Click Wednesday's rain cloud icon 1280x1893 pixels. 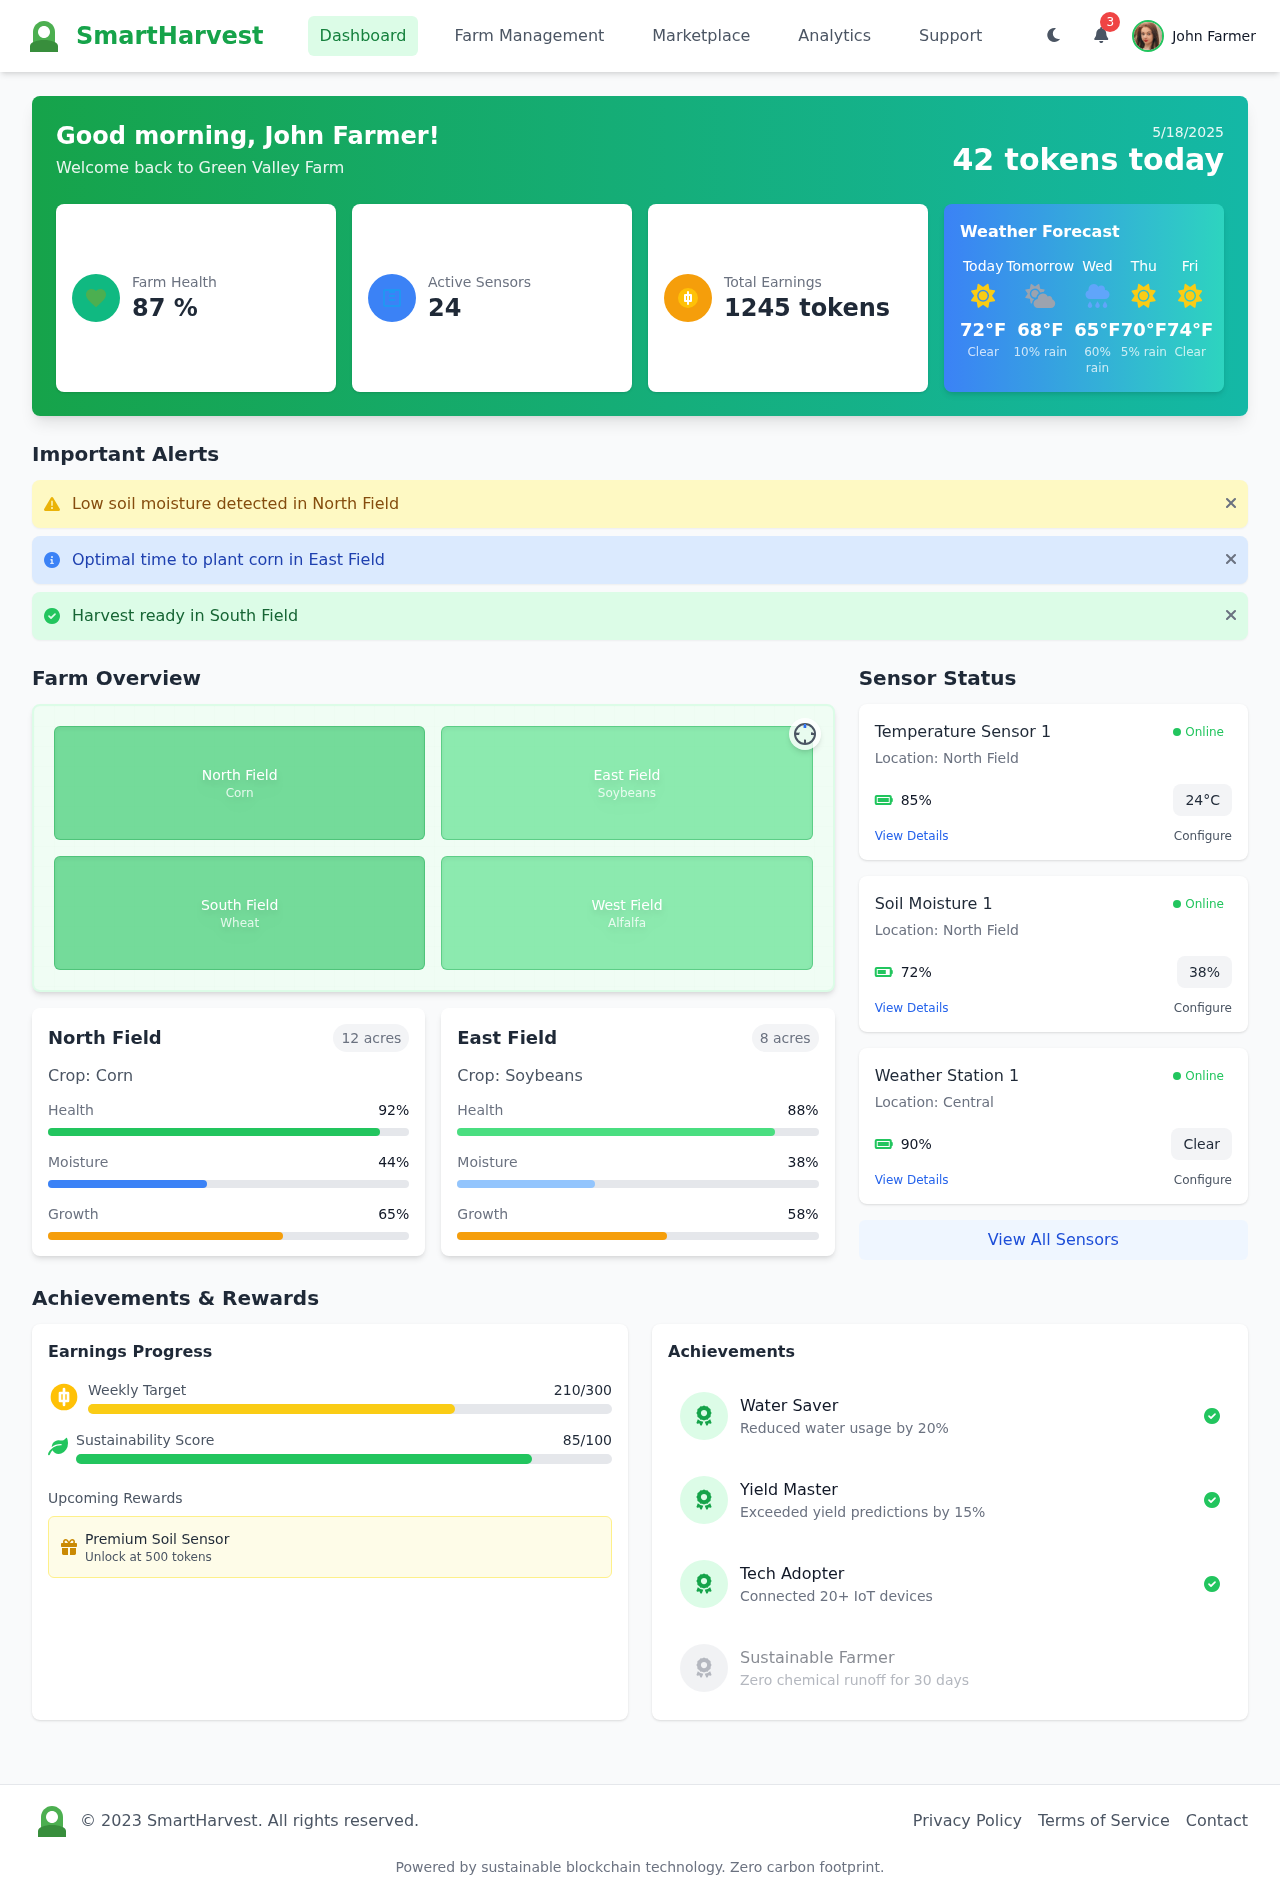(x=1097, y=296)
